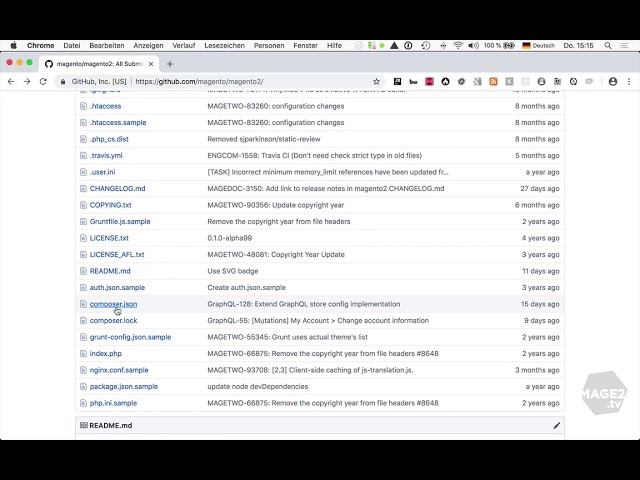Open the LICENSE_AFL.txt file
Screen dimensions: 640x480
click(117, 255)
